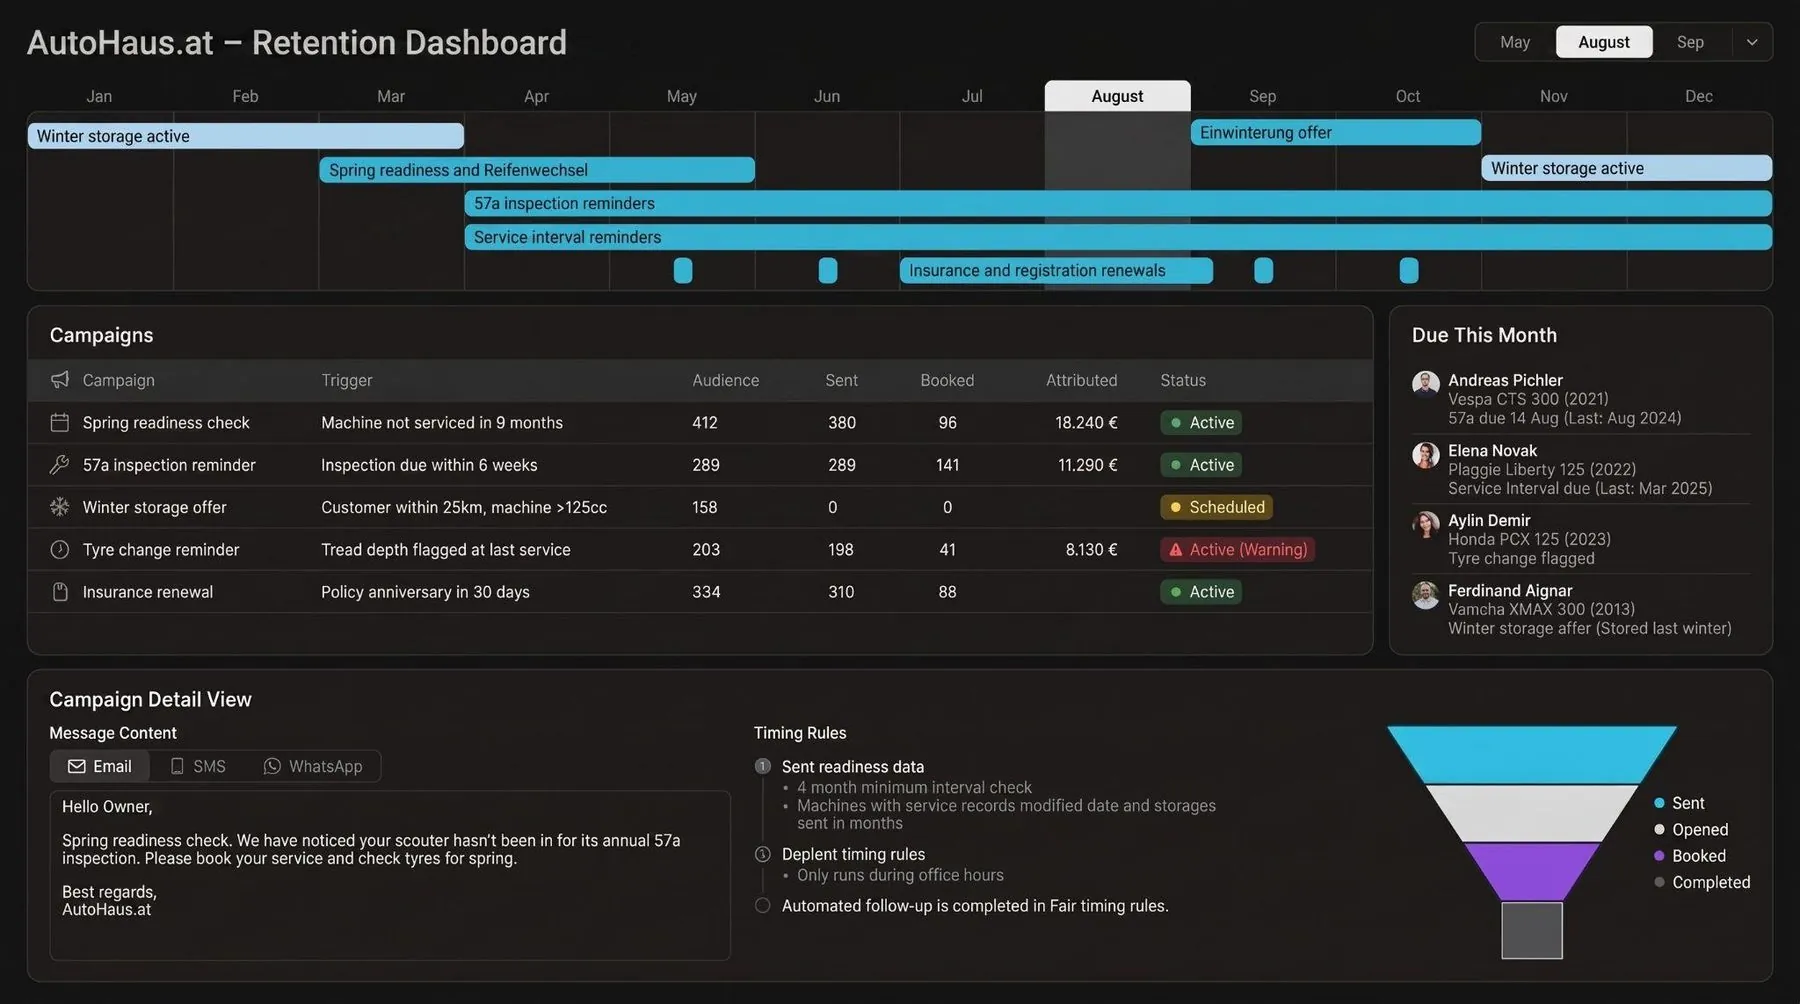1800x1004 pixels.
Task: Click 'Winter storage offer' campaign name
Action: point(154,507)
